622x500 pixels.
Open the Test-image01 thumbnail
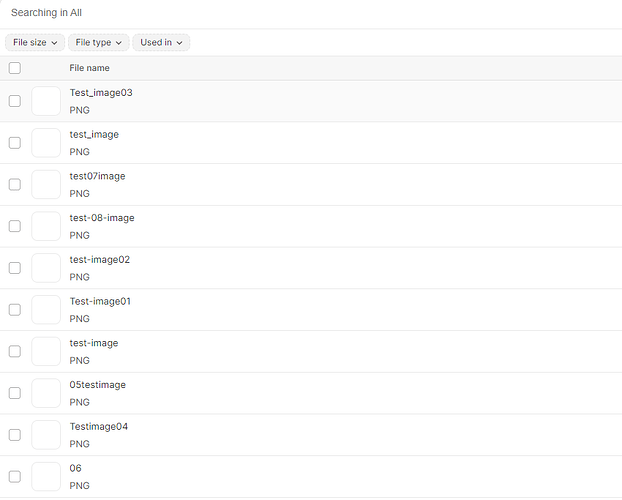pos(46,310)
